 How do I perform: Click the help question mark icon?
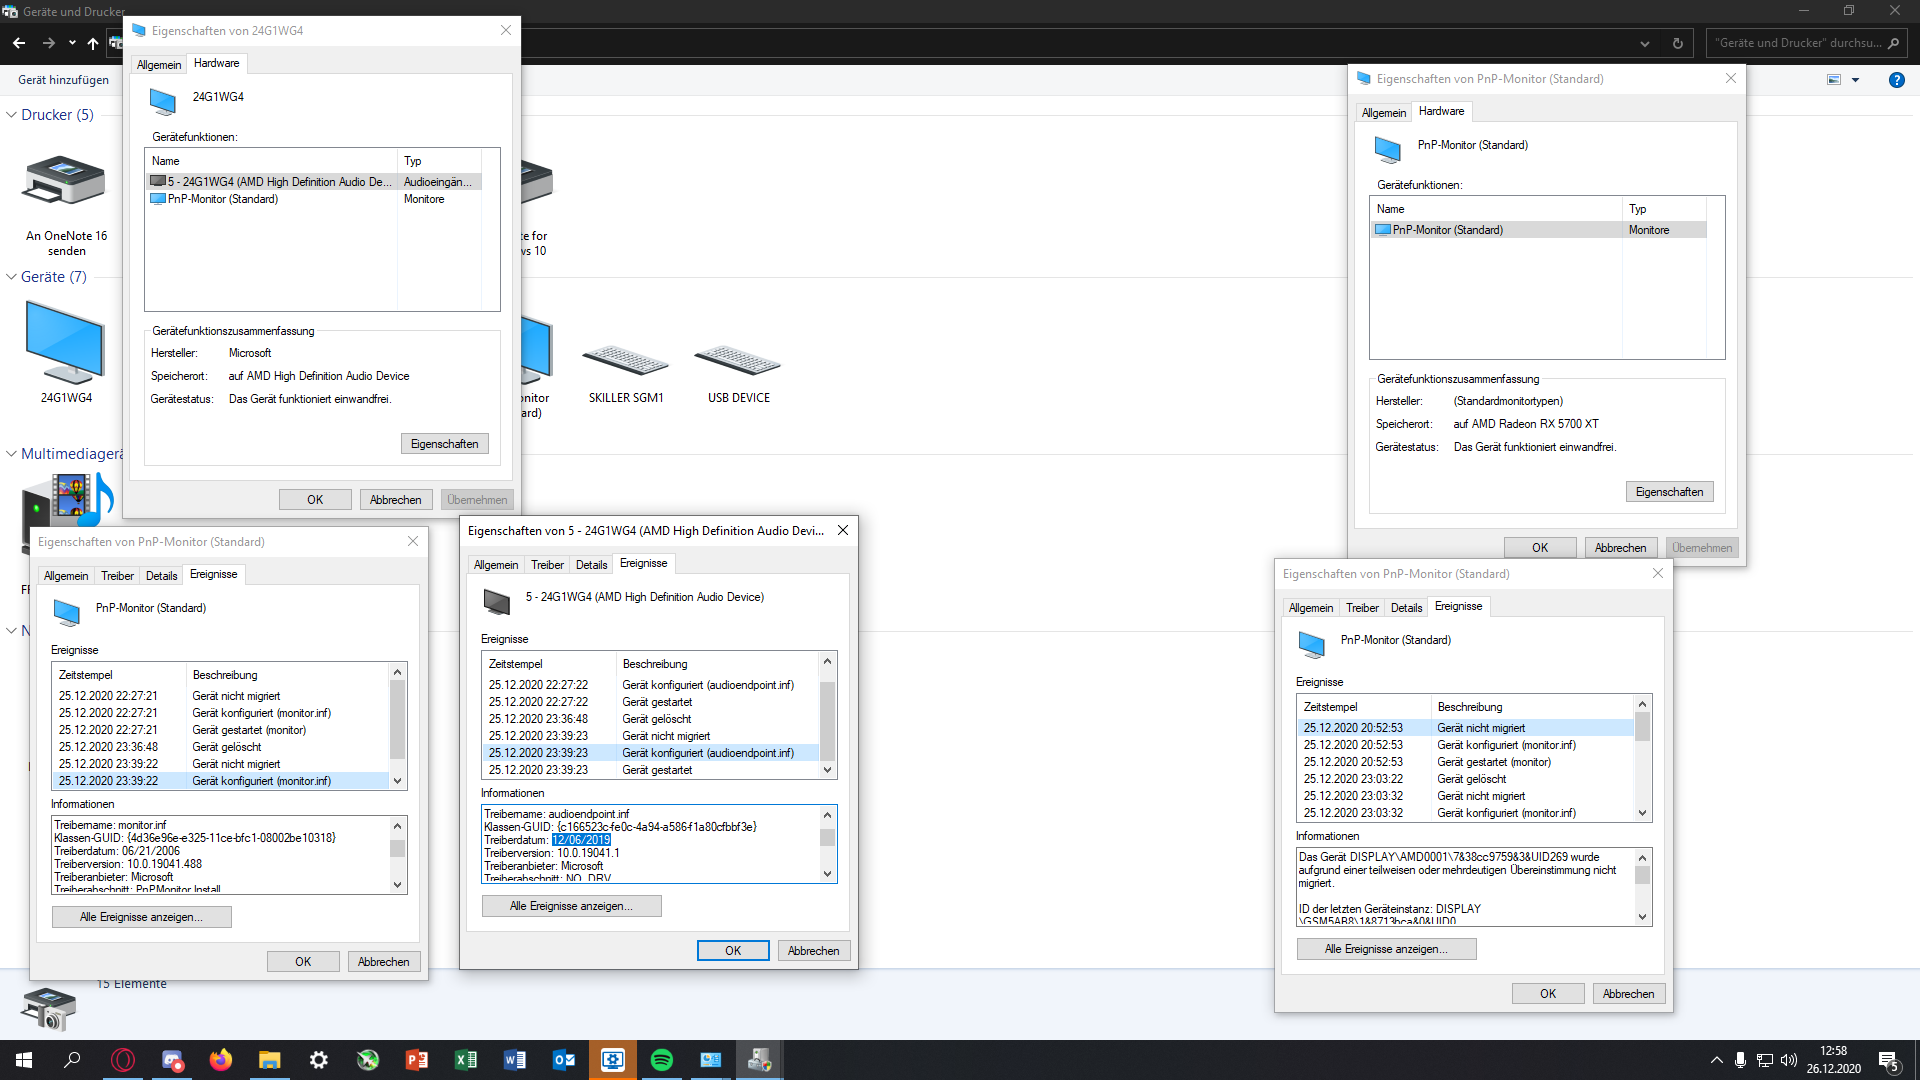coord(1896,80)
